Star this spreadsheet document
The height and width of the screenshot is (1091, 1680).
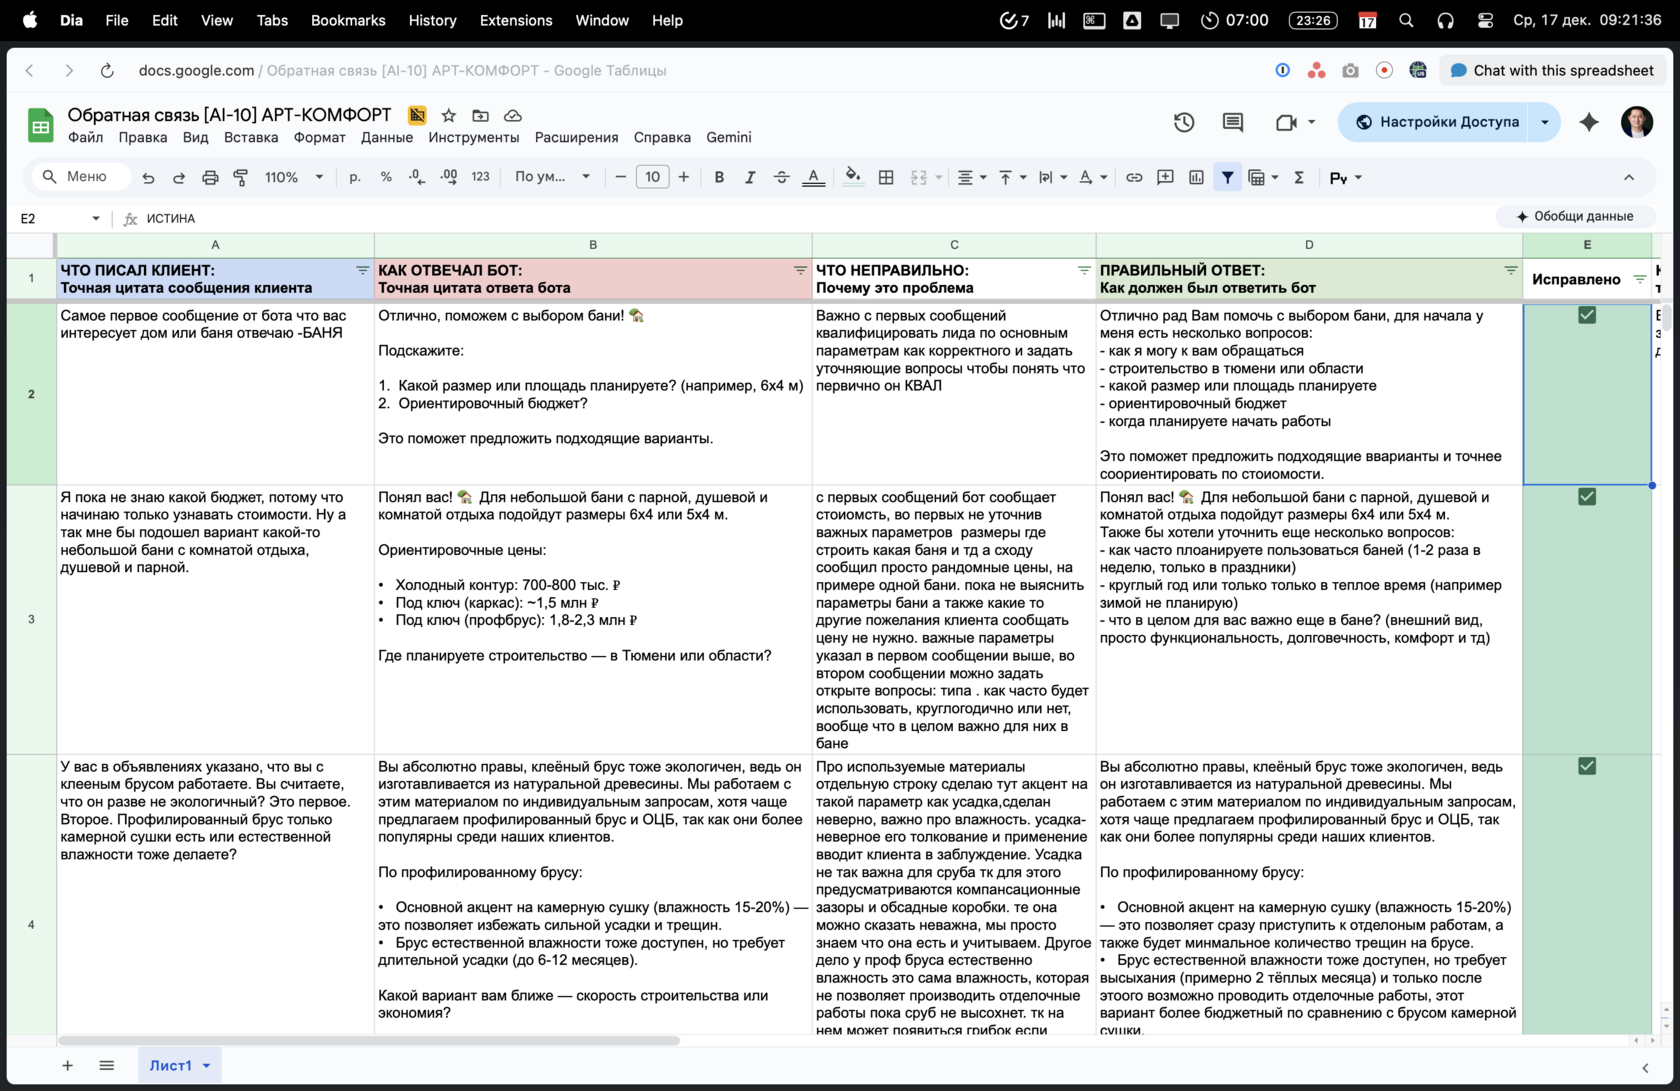tap(449, 116)
